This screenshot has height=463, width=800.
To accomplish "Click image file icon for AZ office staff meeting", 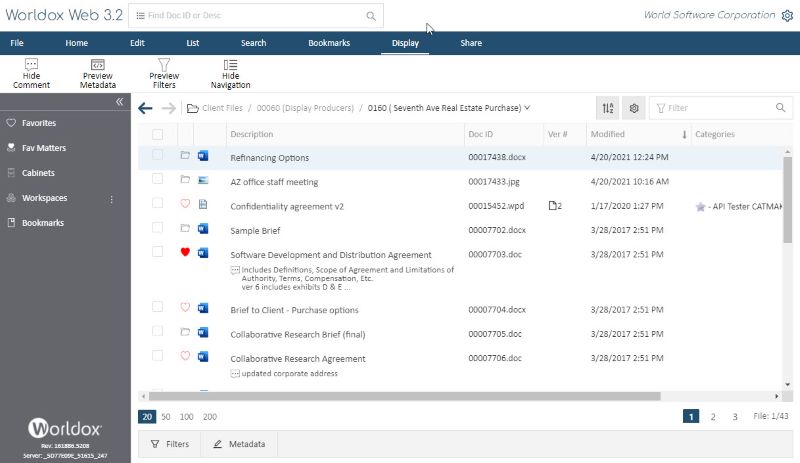I will [203, 180].
